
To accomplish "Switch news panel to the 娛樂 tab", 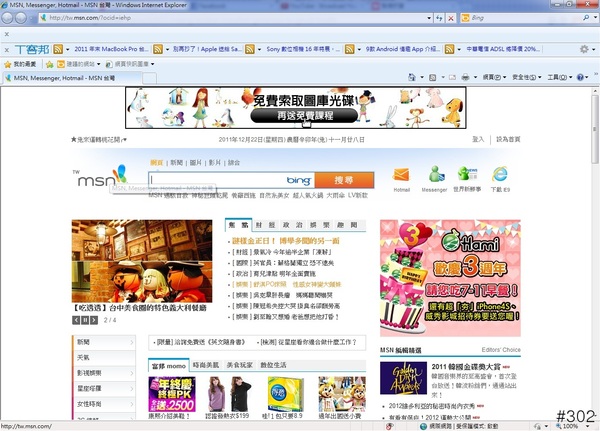I will [320, 225].
